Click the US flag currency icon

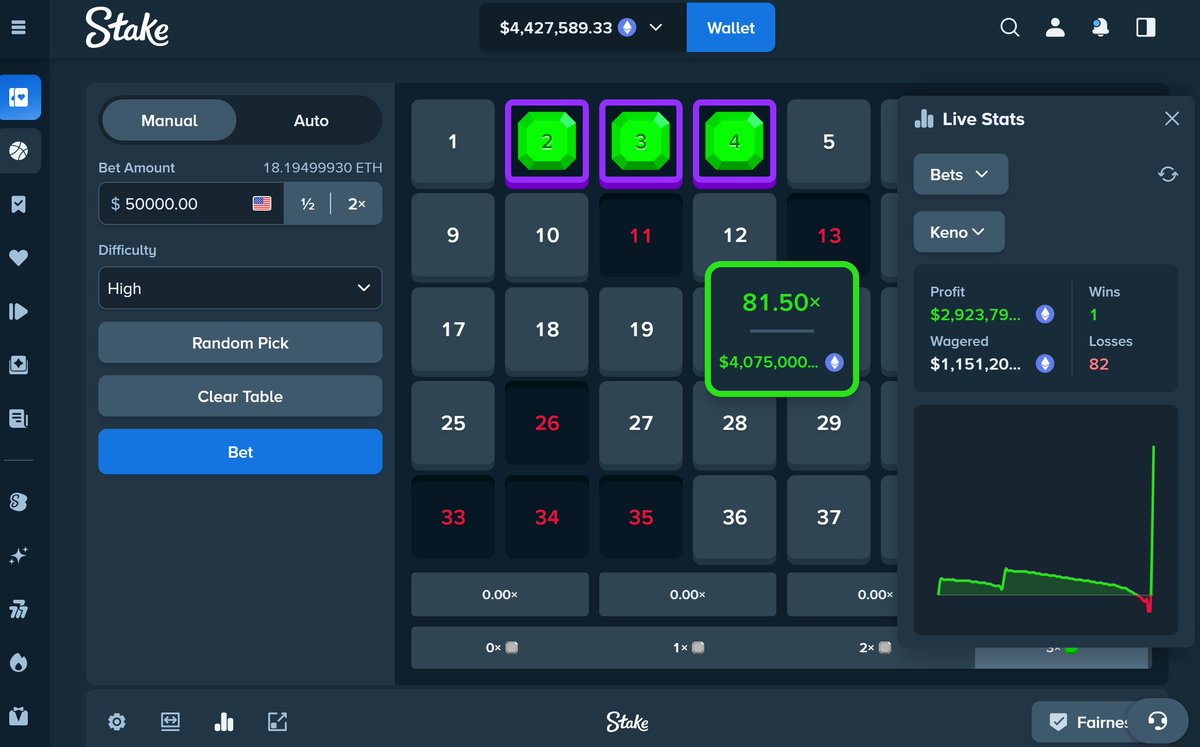pyautogui.click(x=262, y=203)
